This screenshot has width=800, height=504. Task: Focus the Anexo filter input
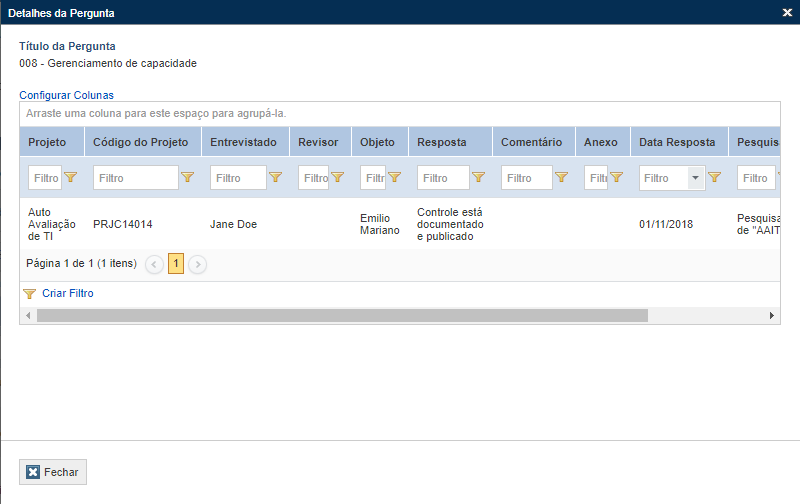[x=596, y=178]
